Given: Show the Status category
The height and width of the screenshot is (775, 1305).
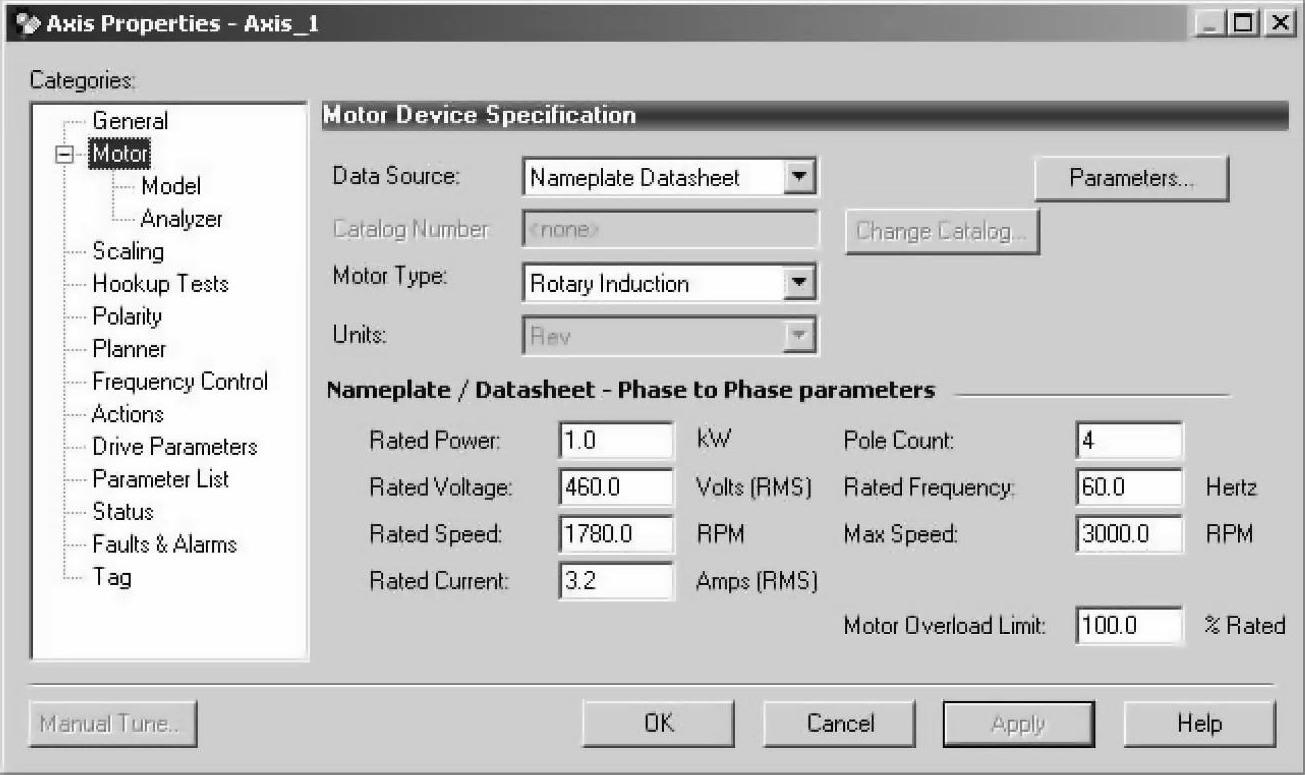Looking at the screenshot, I should click(123, 512).
